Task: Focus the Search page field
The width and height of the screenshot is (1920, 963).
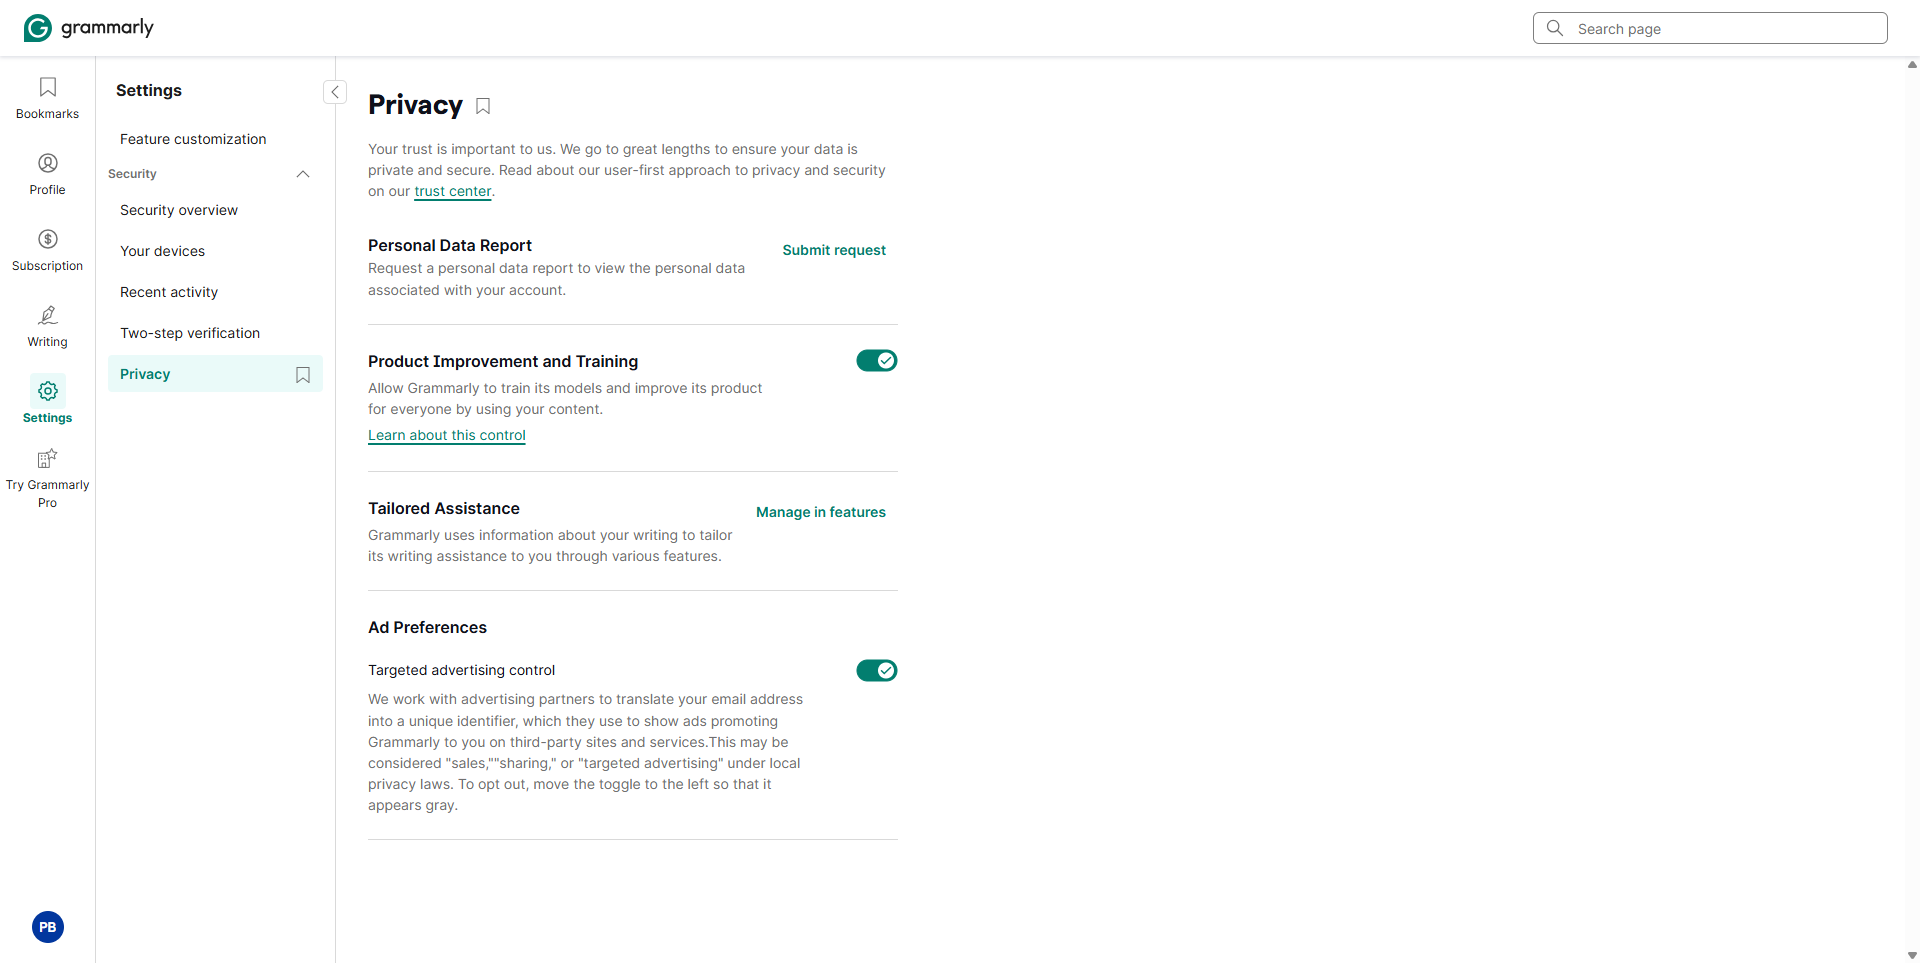Action: point(1710,28)
